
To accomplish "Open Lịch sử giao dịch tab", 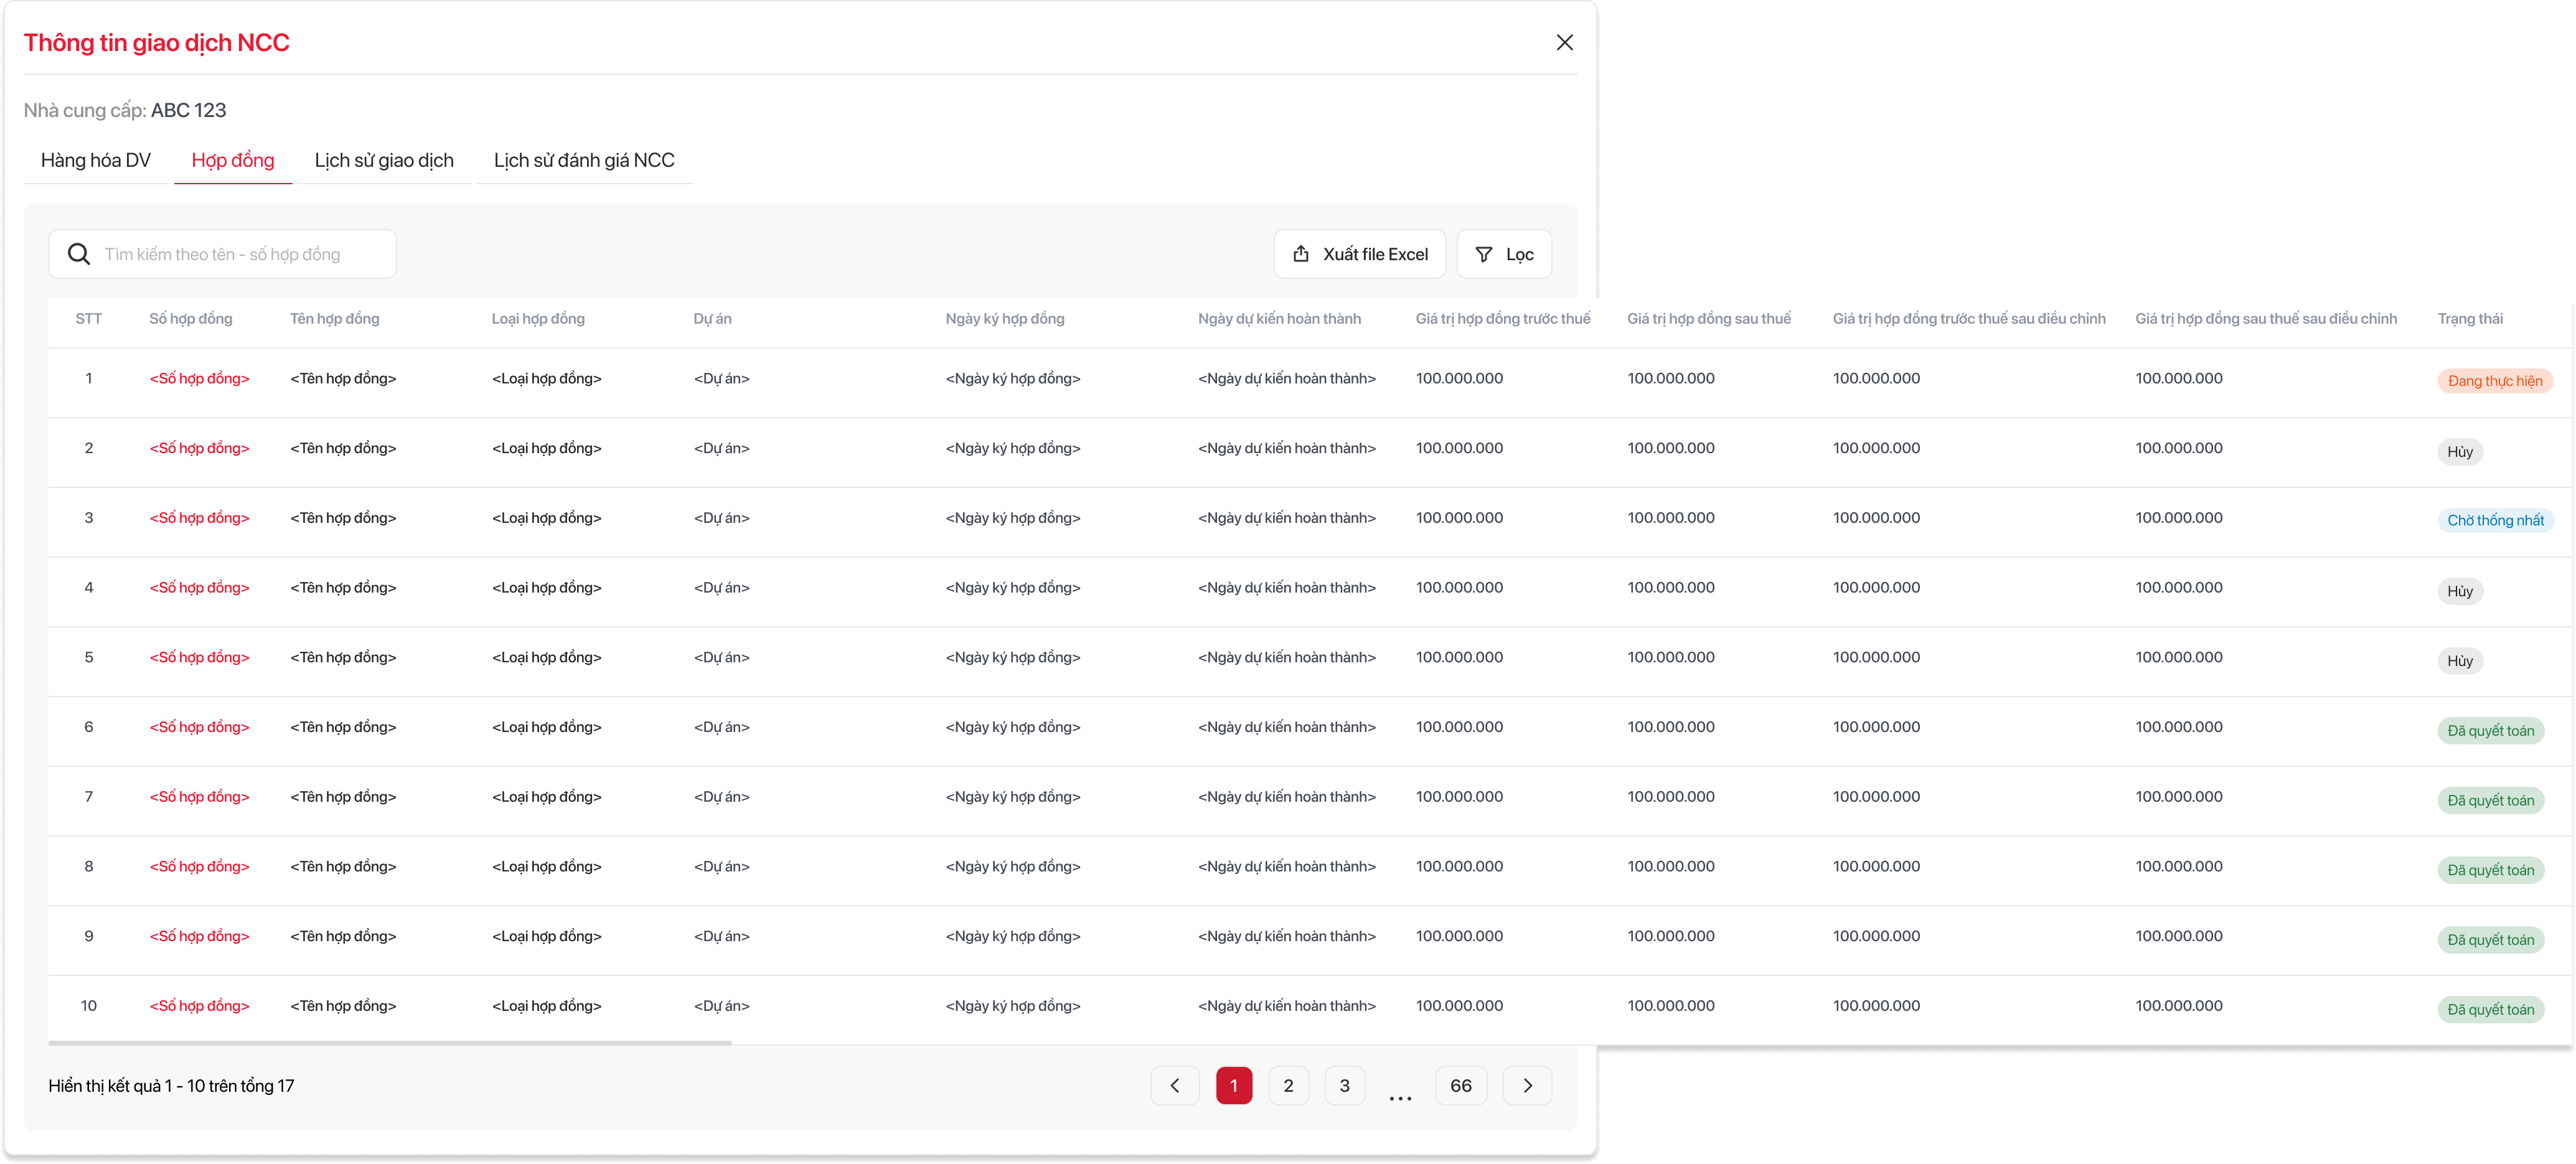I will (384, 160).
